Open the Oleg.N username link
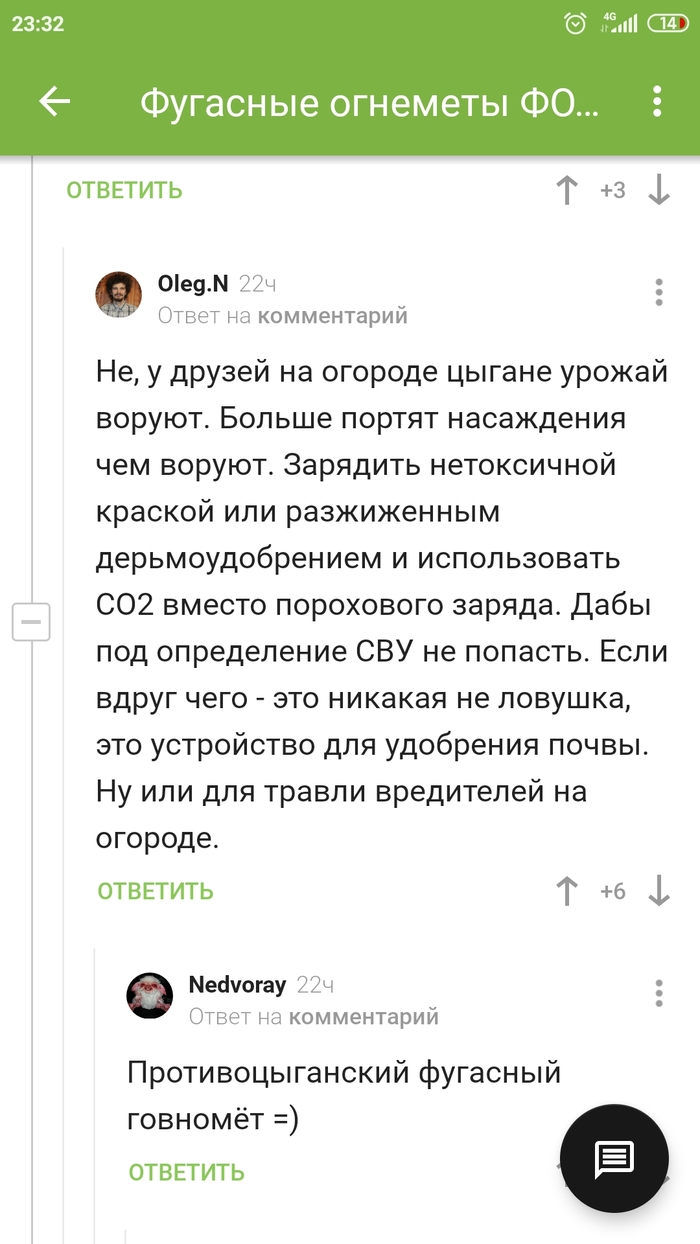The width and height of the screenshot is (700, 1244). pyautogui.click(x=193, y=284)
